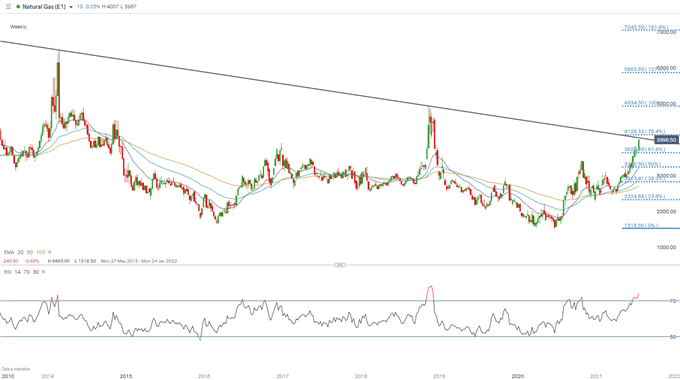
Task: Click the Weekly timeframe label
Action: click(18, 27)
